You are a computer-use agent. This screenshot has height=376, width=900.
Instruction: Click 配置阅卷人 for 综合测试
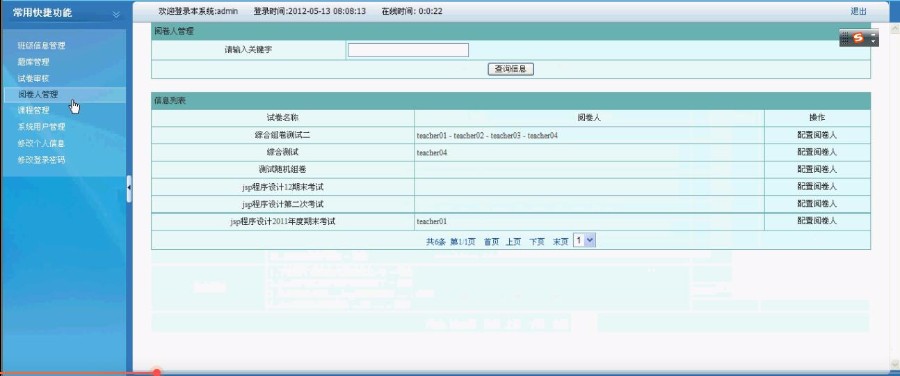click(x=817, y=153)
